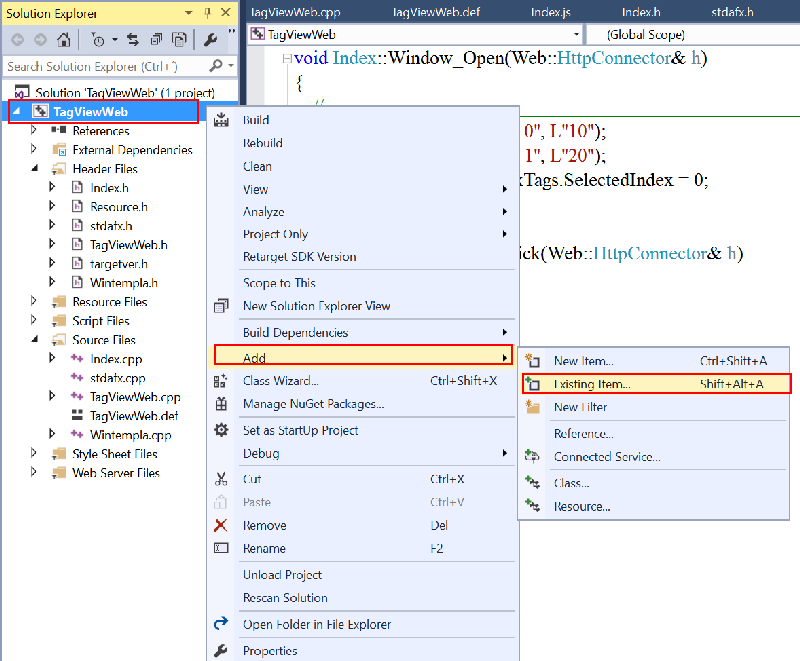The image size is (800, 661).
Task: Select stdafx.h in Header Files tree
Action: click(x=111, y=226)
